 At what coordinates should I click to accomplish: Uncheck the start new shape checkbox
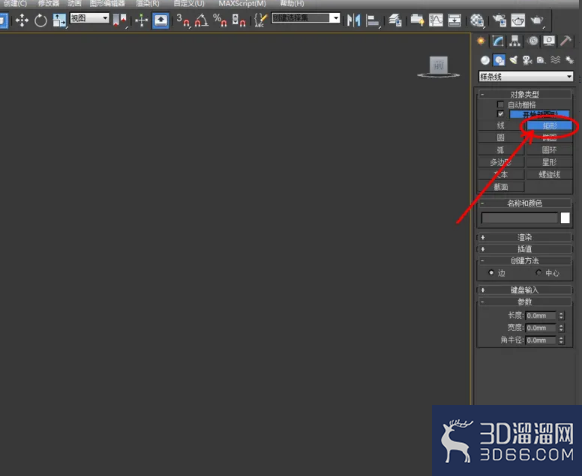tap(500, 114)
